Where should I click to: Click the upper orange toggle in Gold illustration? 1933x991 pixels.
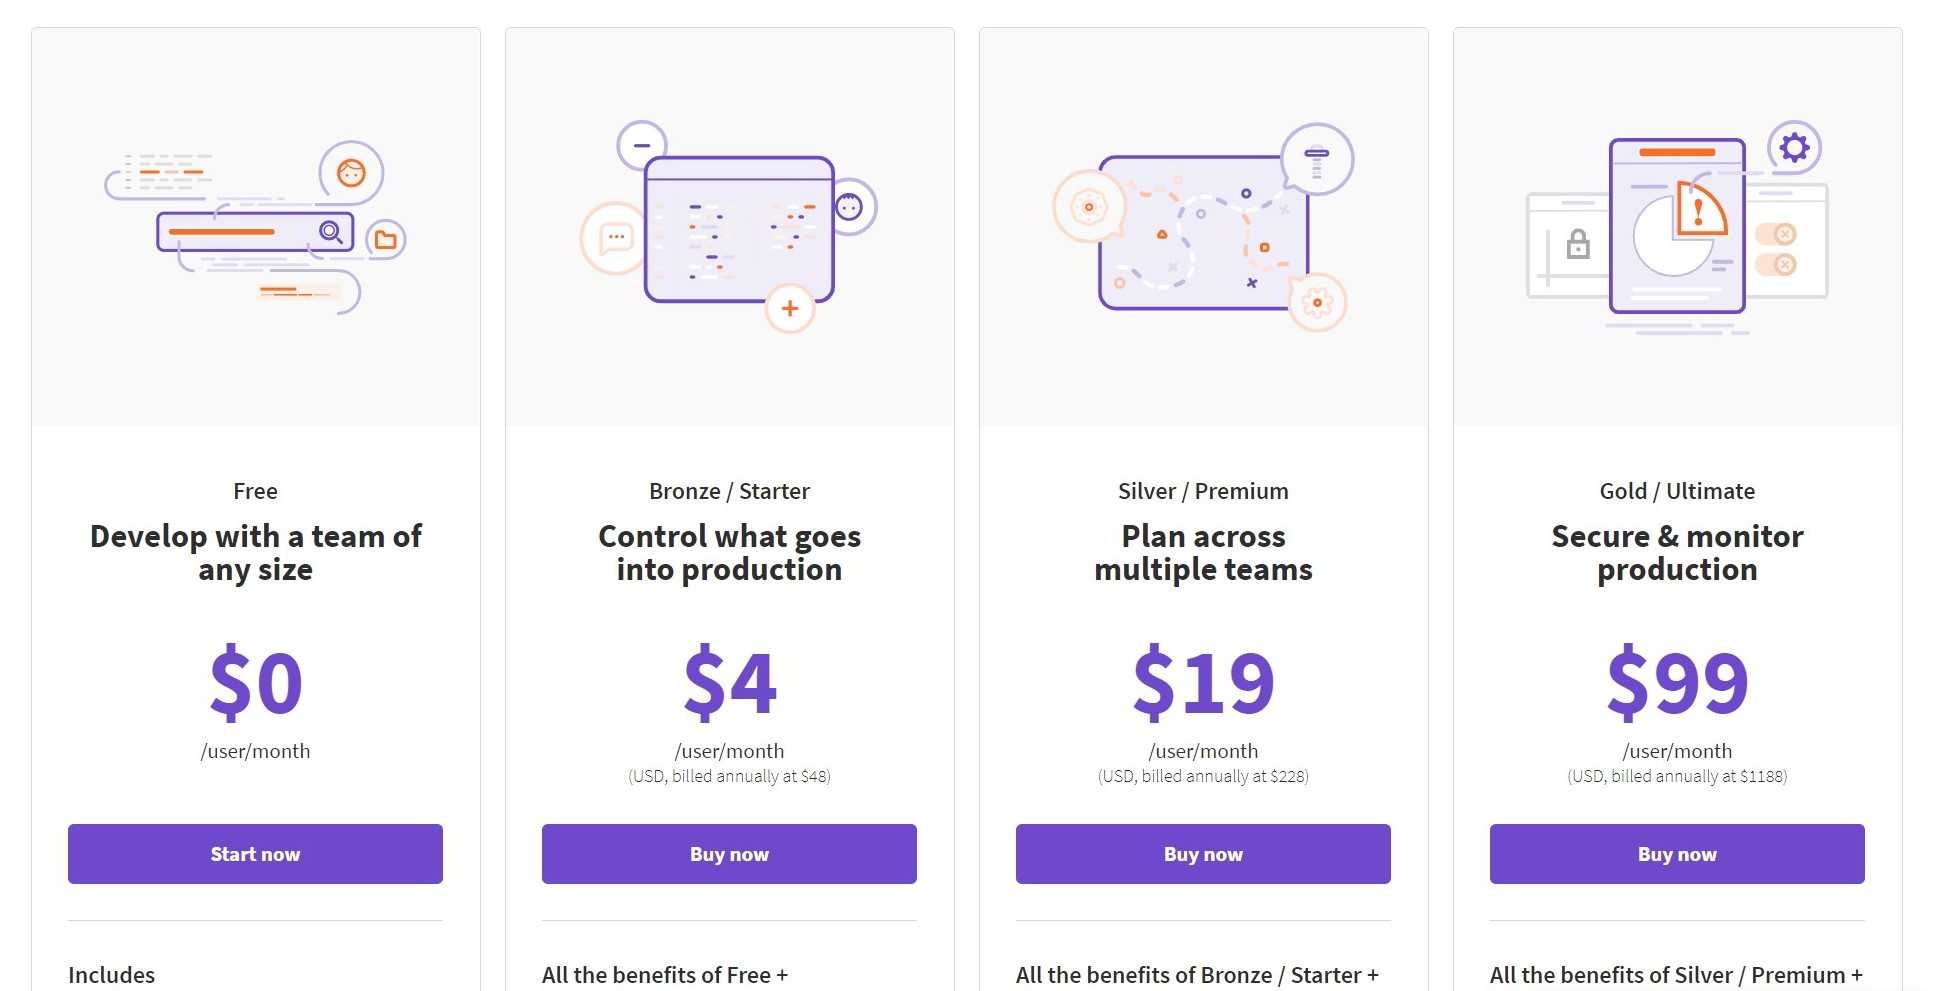(x=1776, y=234)
